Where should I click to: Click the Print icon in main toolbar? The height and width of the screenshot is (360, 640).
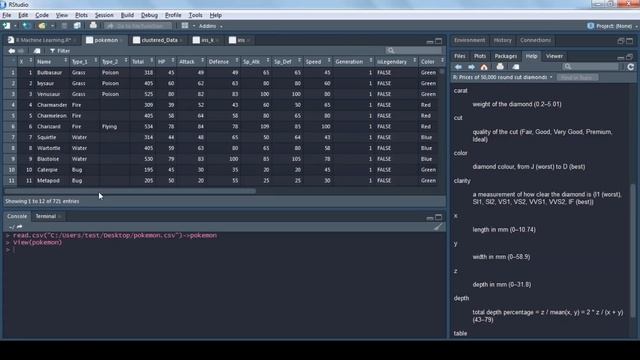click(x=93, y=26)
